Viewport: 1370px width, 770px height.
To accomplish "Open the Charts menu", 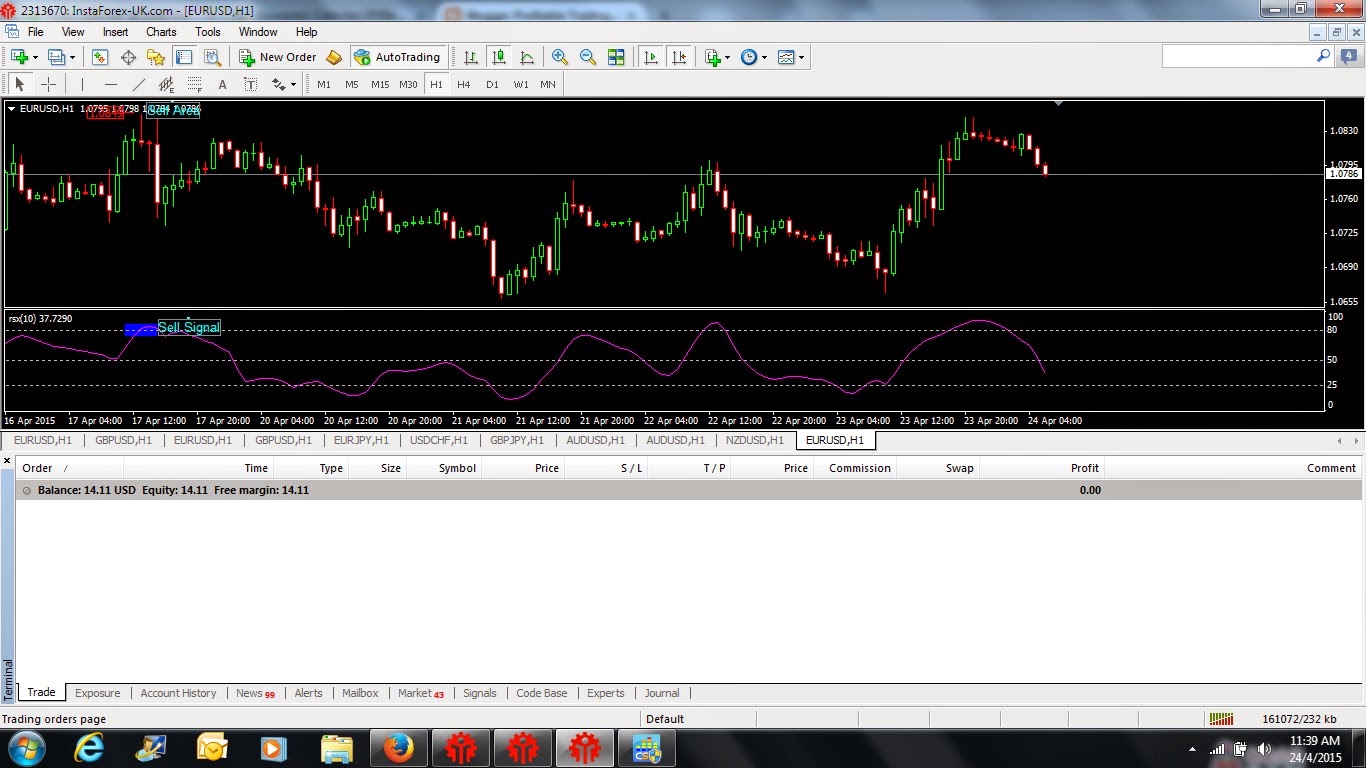I will point(161,32).
